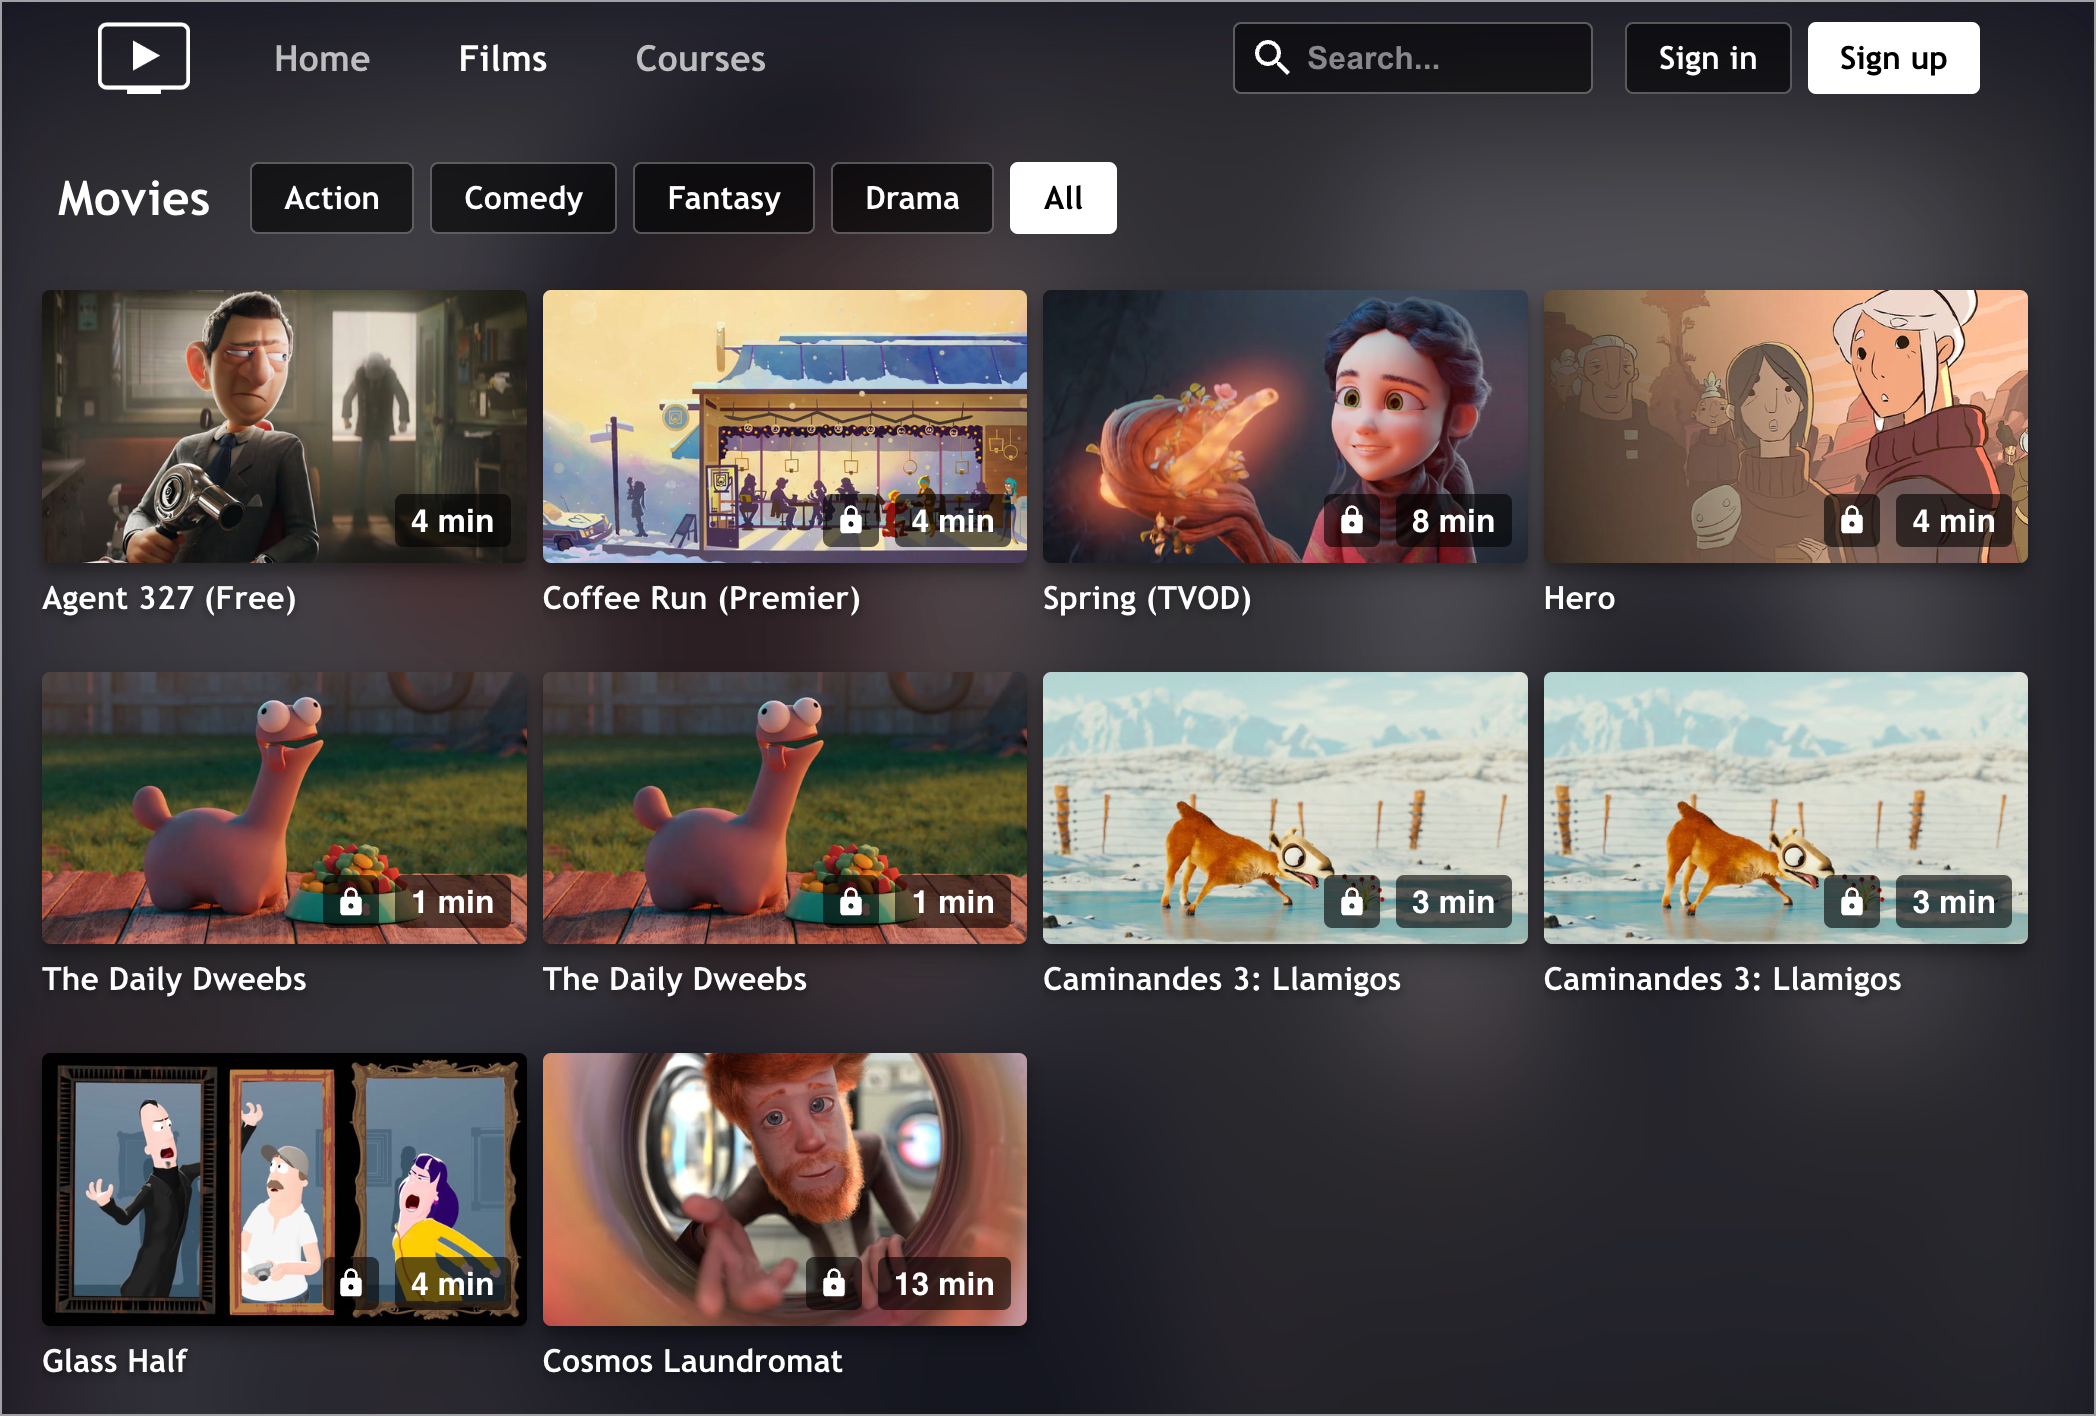
Task: Open the Agent 327 (Free) thumbnail
Action: [x=284, y=426]
